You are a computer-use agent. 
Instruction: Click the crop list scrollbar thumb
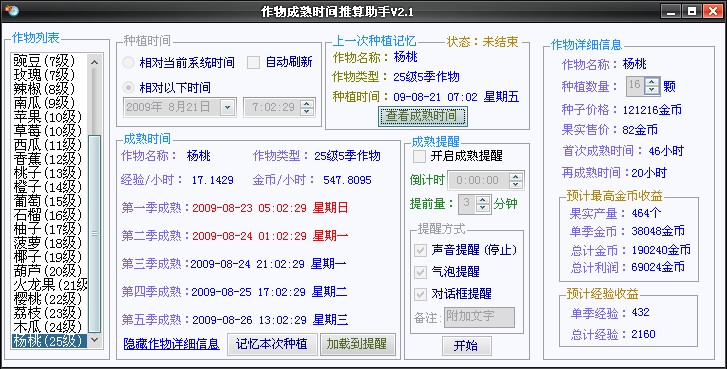point(95,234)
